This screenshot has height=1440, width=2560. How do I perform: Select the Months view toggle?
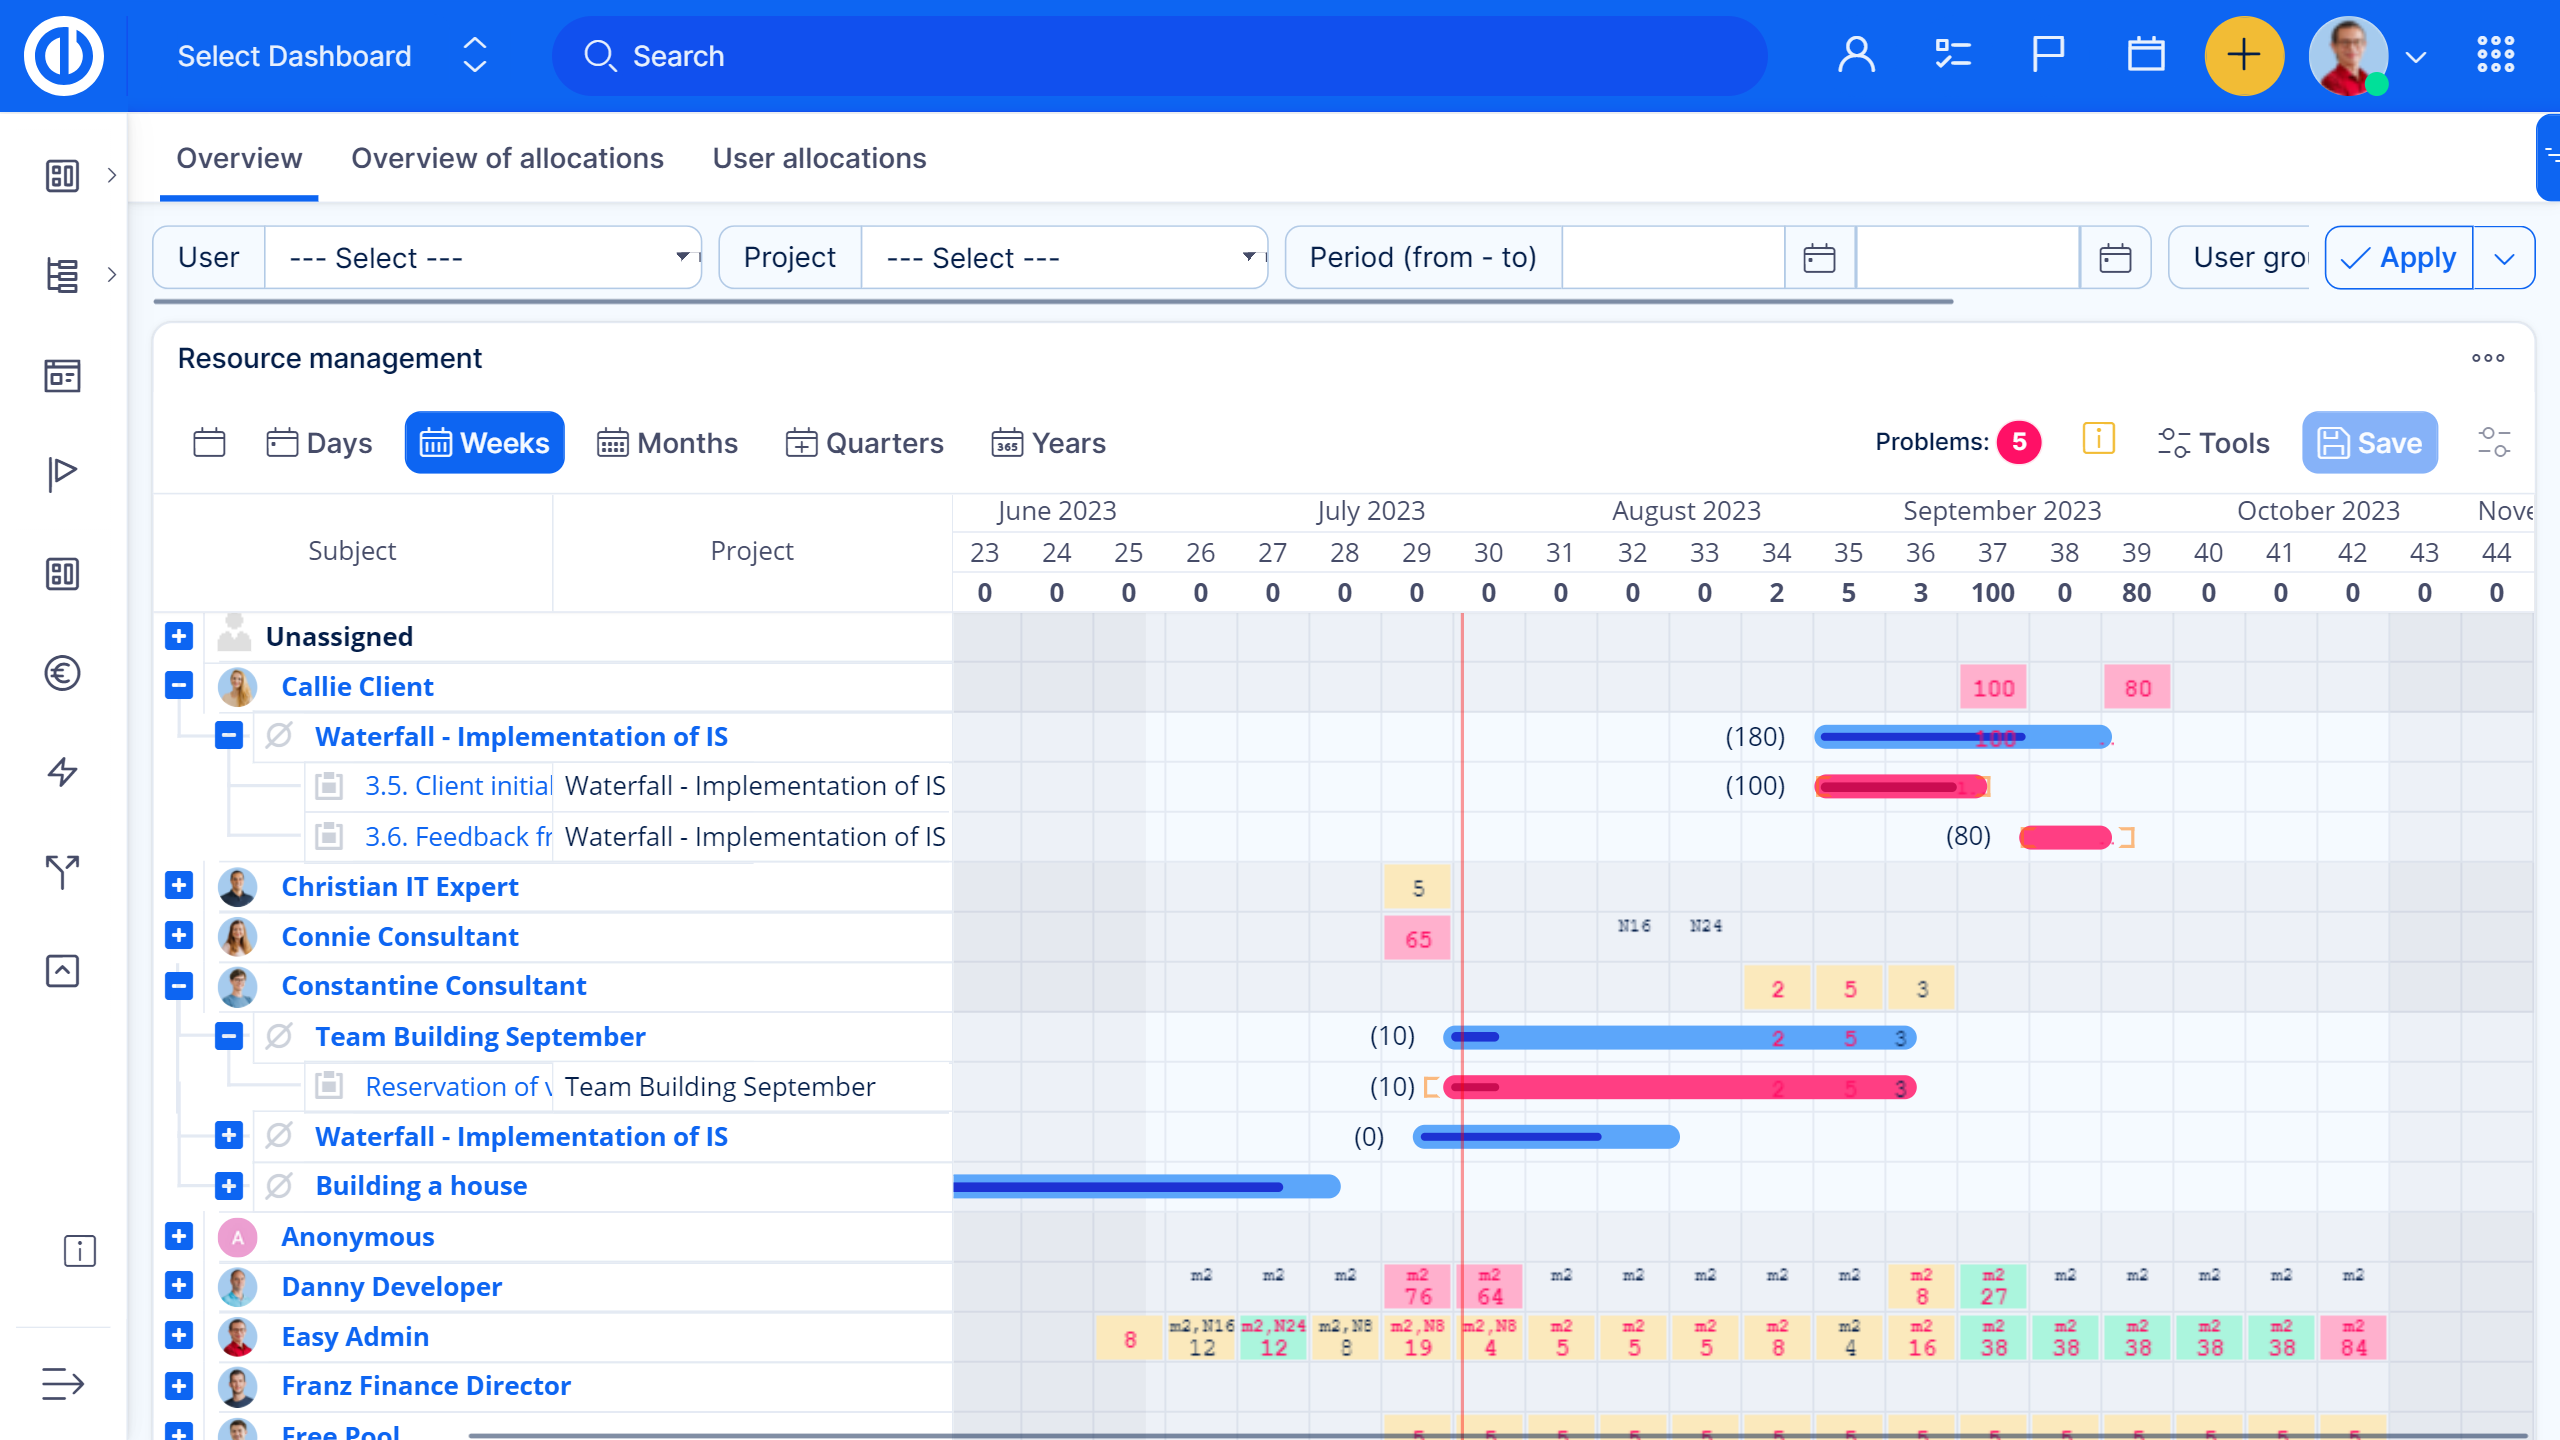(x=668, y=443)
